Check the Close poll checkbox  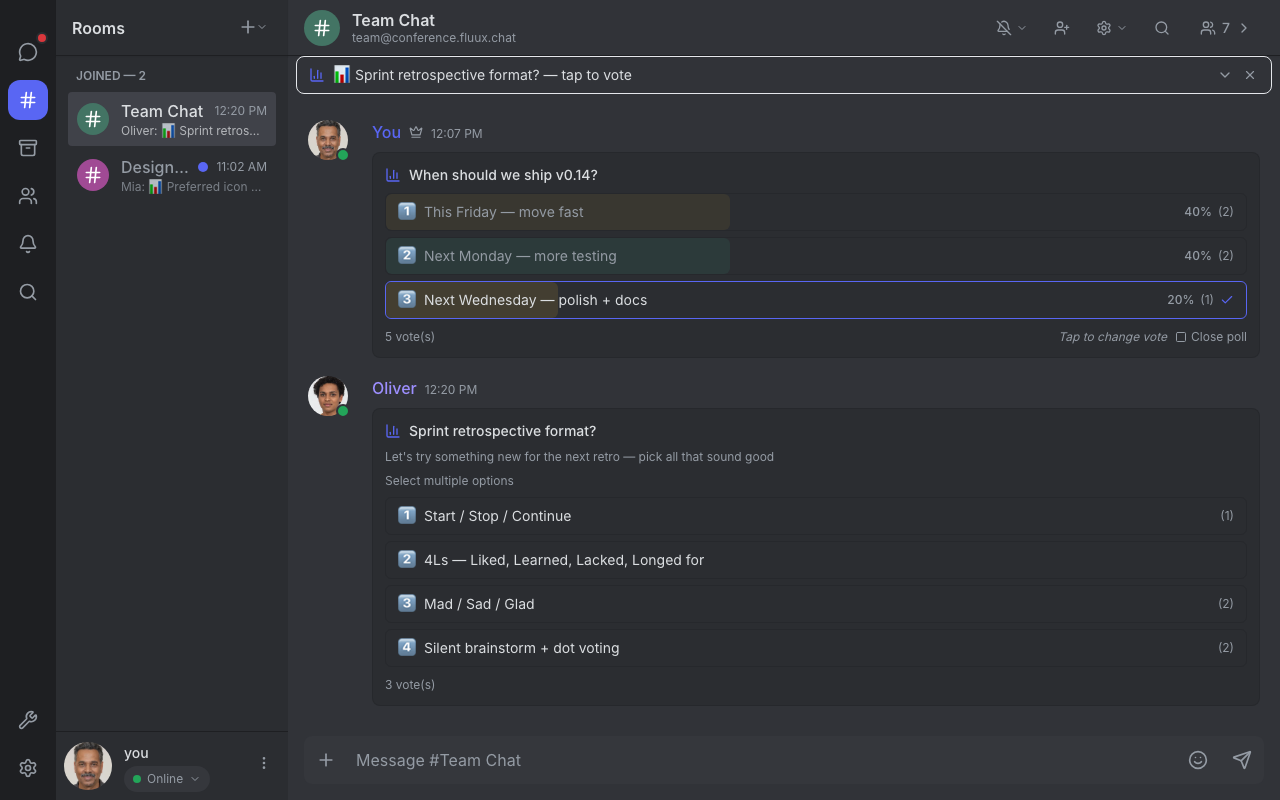tap(1181, 337)
